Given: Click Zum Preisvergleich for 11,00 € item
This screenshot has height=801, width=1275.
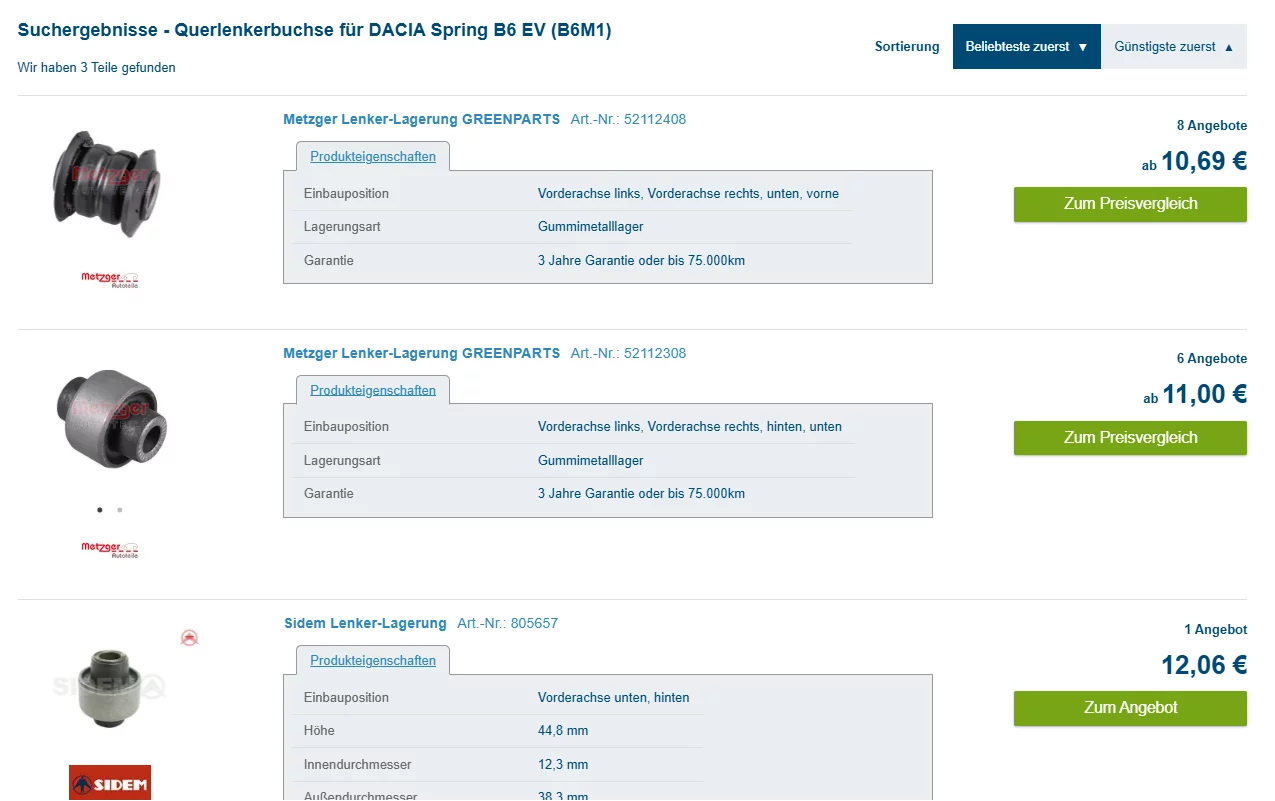Looking at the screenshot, I should coord(1130,438).
